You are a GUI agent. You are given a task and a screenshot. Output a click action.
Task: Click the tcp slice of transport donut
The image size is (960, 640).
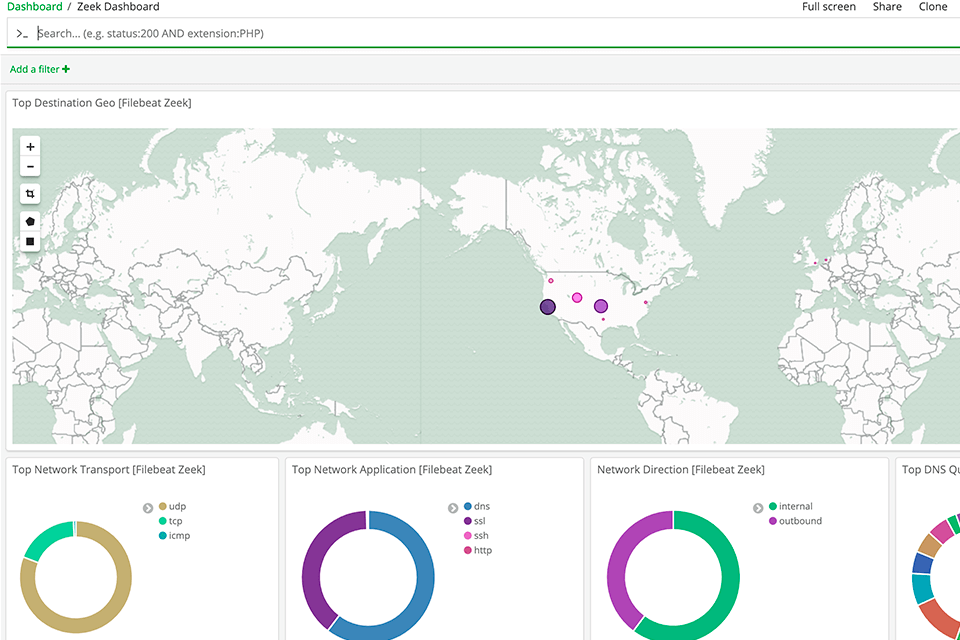pos(45,538)
